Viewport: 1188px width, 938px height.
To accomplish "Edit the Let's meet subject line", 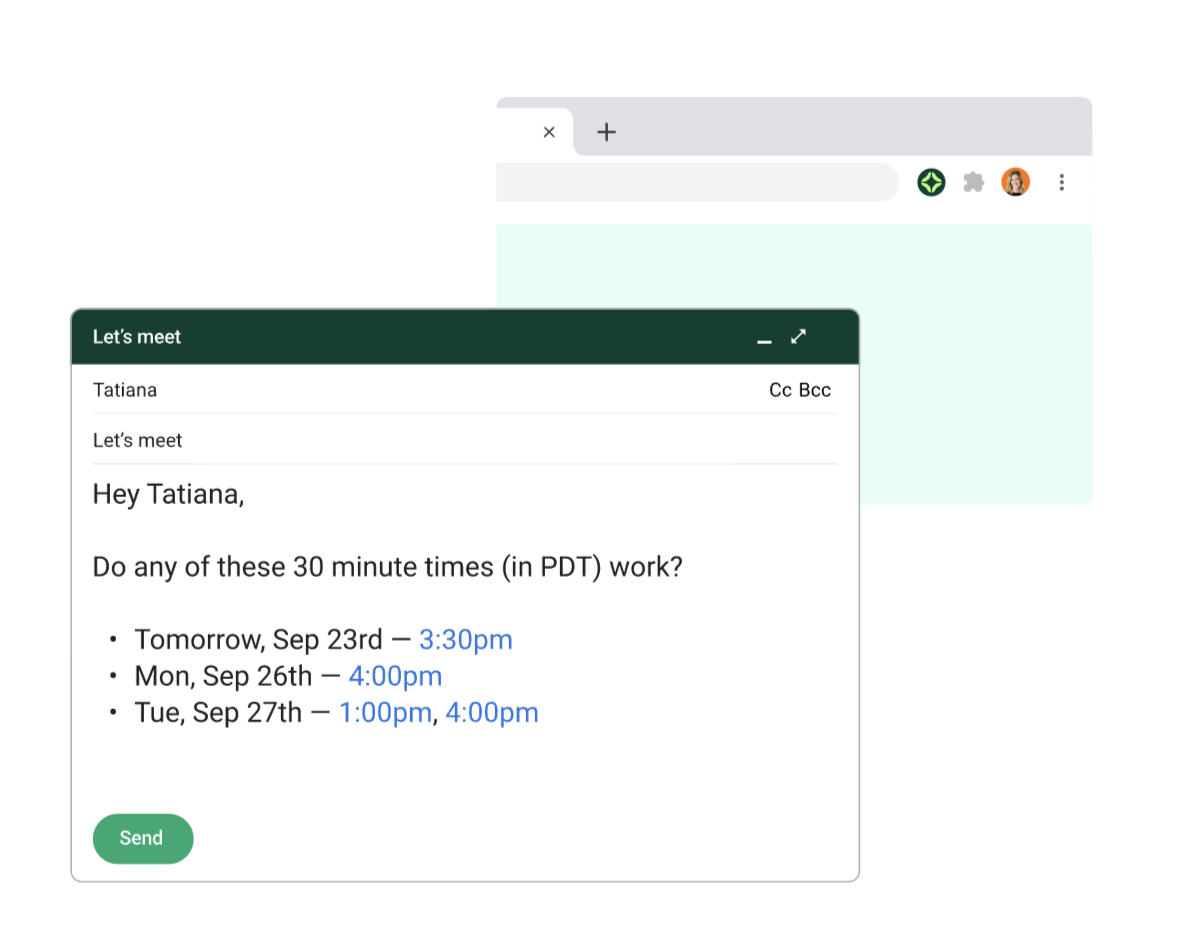I will (400, 440).
